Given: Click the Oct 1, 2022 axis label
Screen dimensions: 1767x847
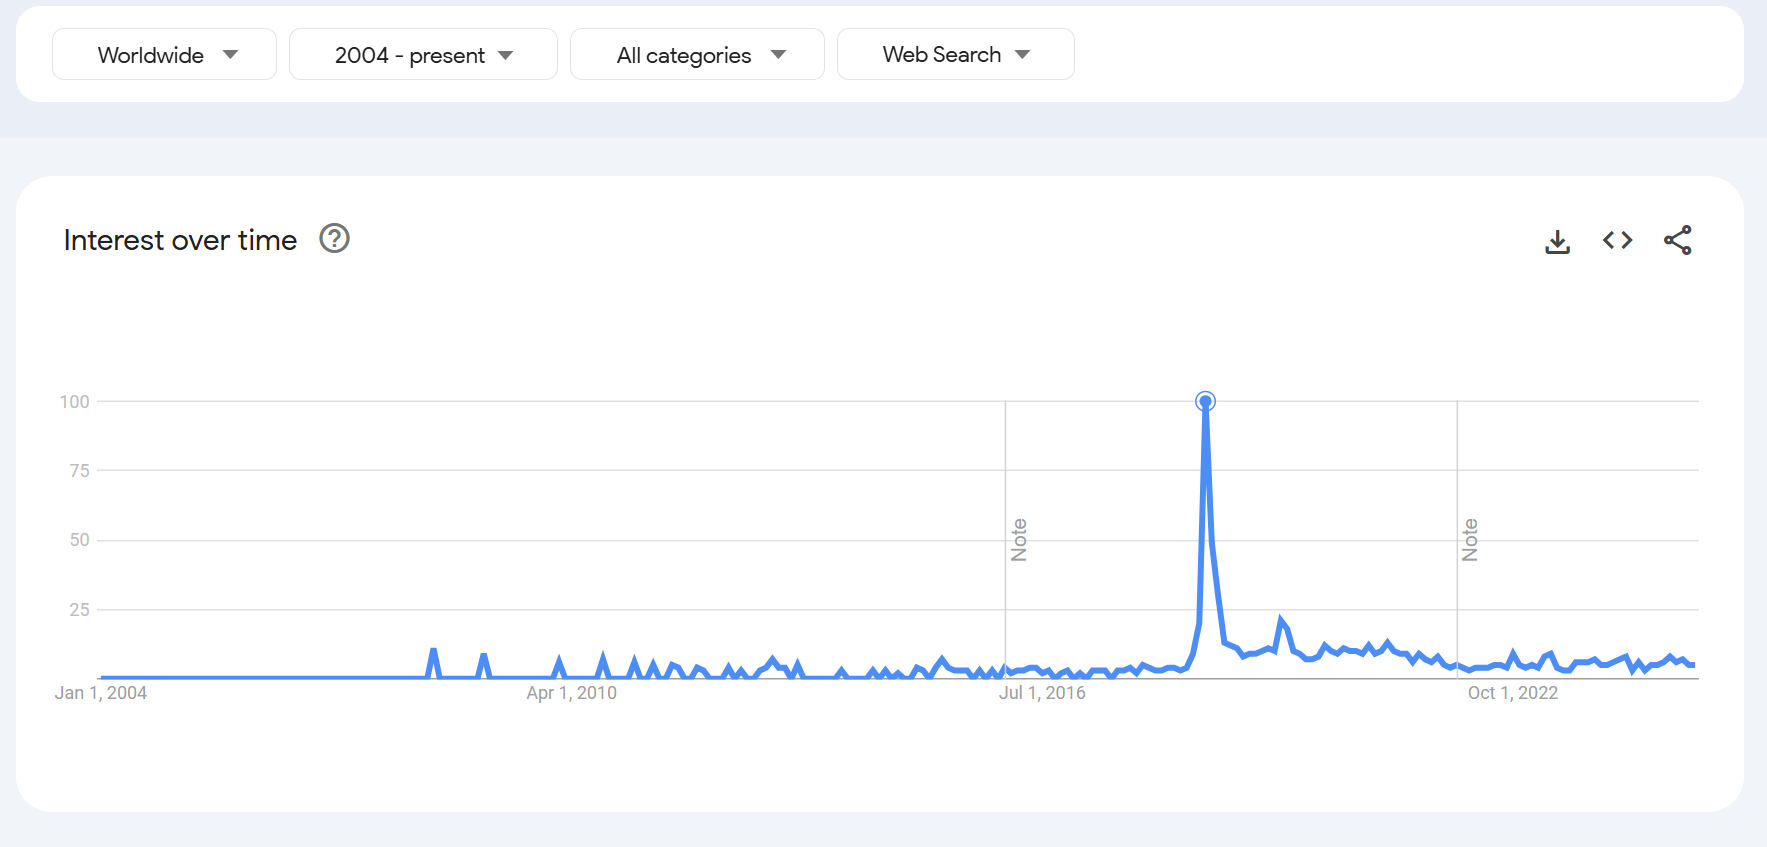Looking at the screenshot, I should [1512, 693].
